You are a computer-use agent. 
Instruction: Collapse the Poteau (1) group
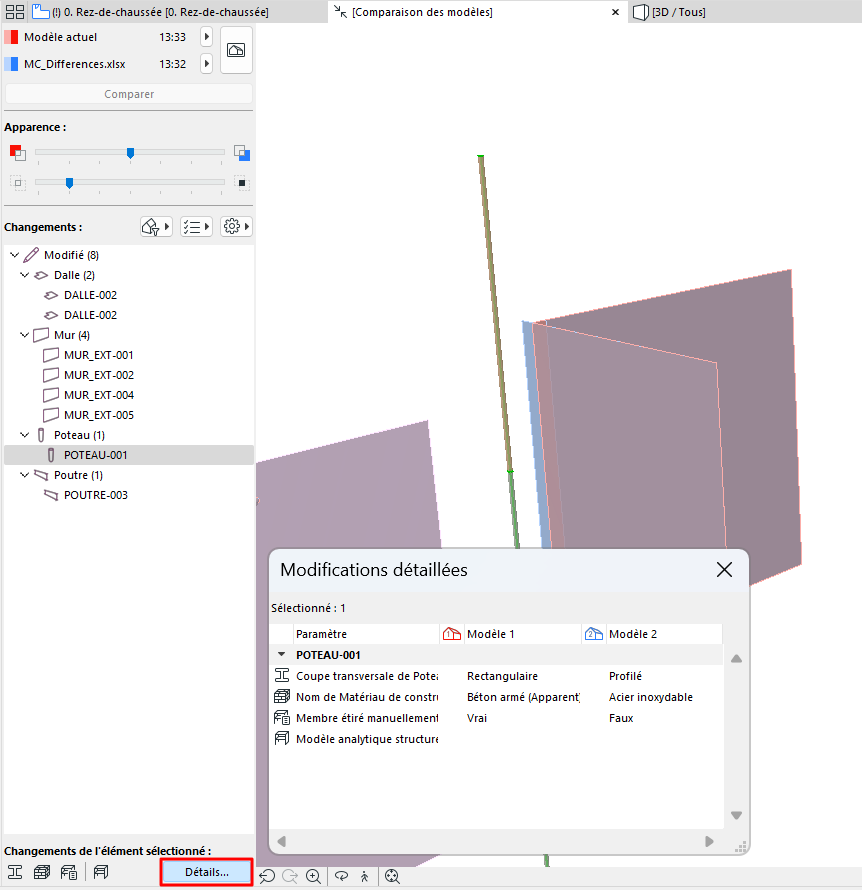(24, 435)
